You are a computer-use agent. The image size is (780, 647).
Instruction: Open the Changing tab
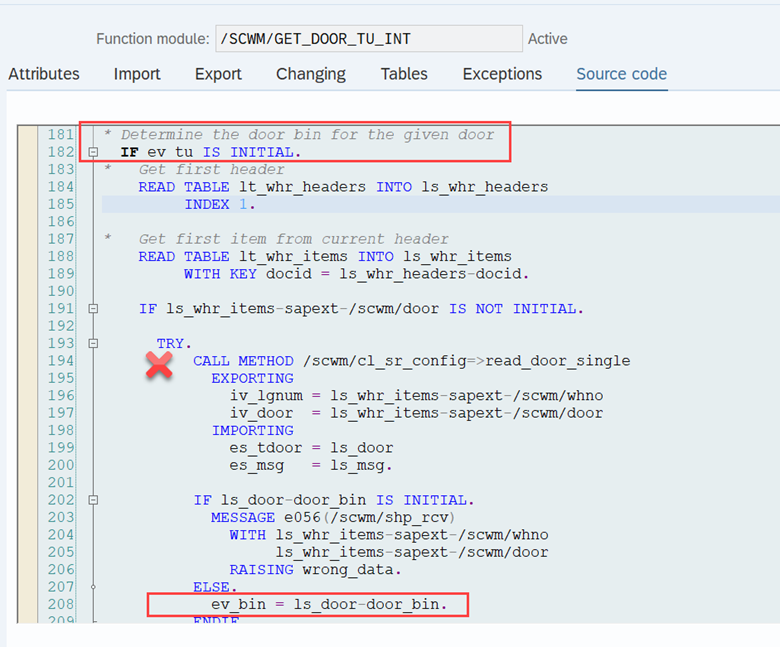point(311,74)
